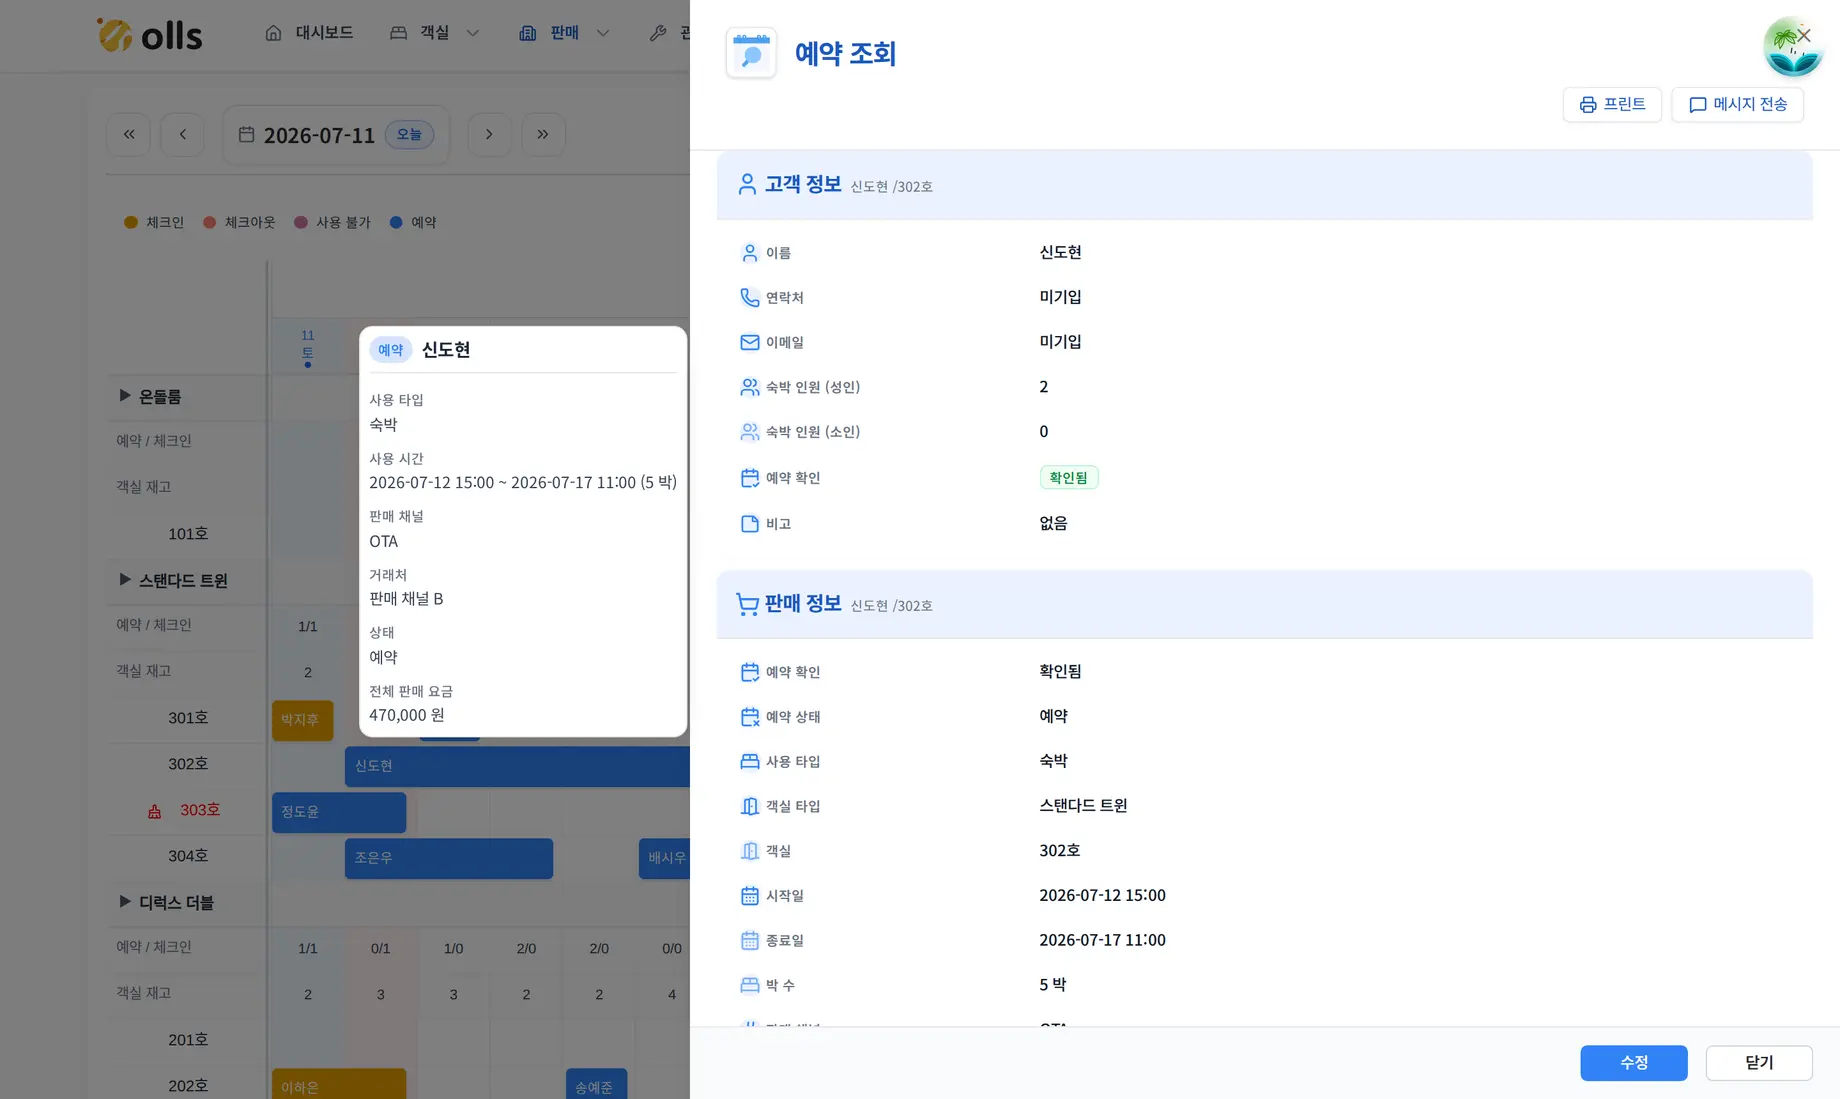Screen dimensions: 1840x1099
Task: Click the olls logo
Action: 149,35
